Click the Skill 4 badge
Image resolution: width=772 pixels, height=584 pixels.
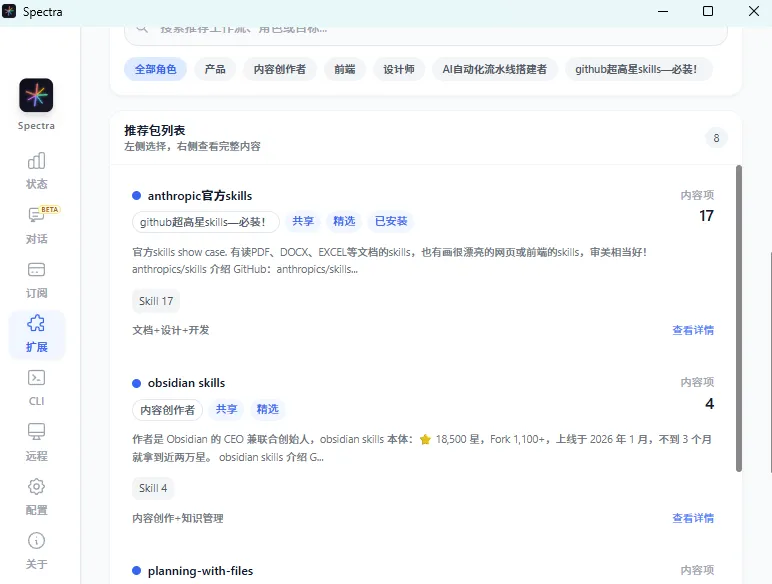(153, 488)
